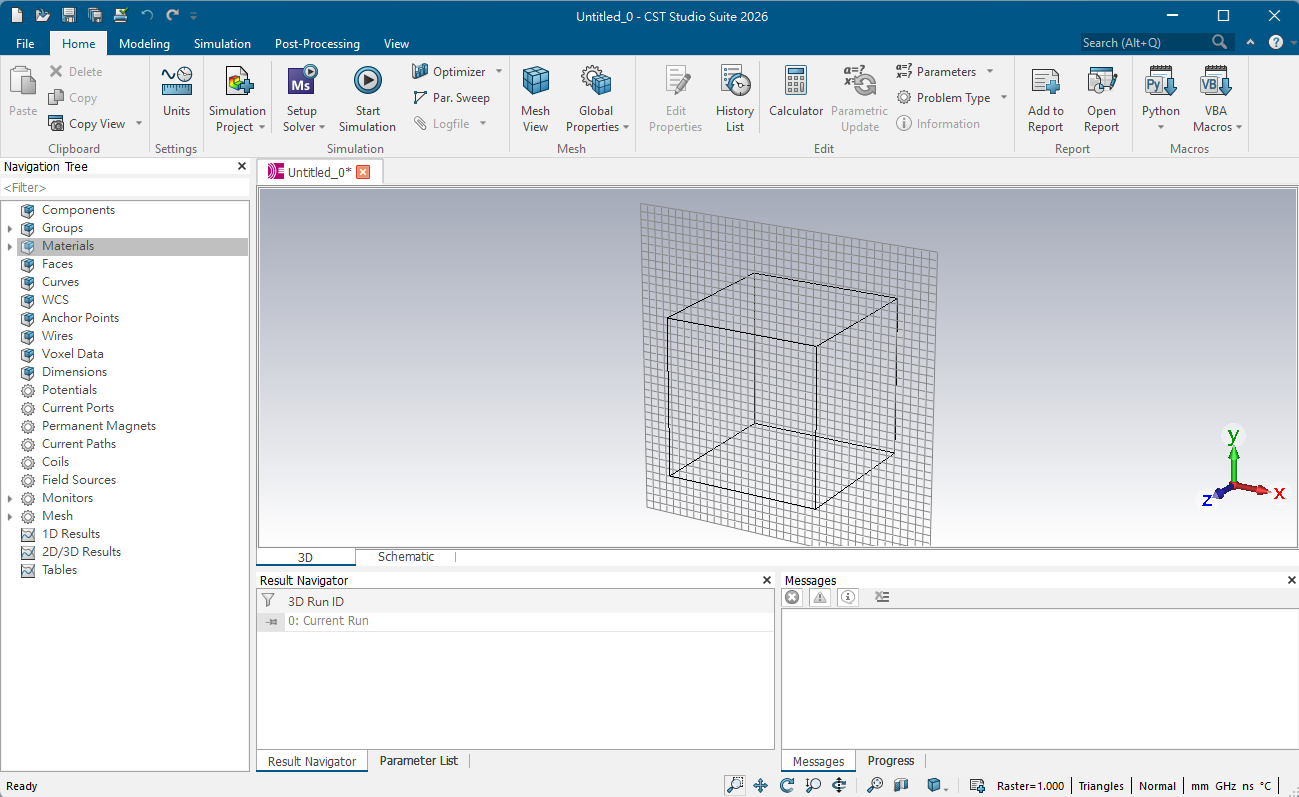The image size is (1299, 797).
Task: Click Add to Report
Action: [x=1045, y=99]
